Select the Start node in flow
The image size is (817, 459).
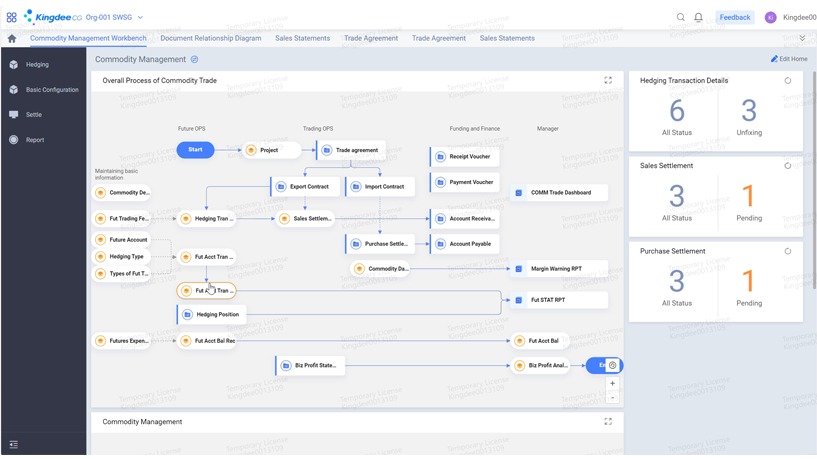pos(195,150)
